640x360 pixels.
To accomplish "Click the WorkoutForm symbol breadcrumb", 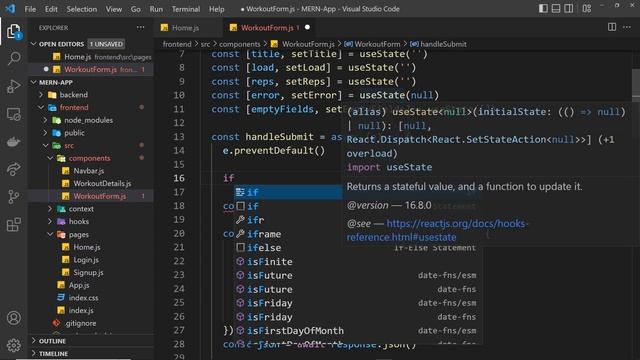I will 372,44.
